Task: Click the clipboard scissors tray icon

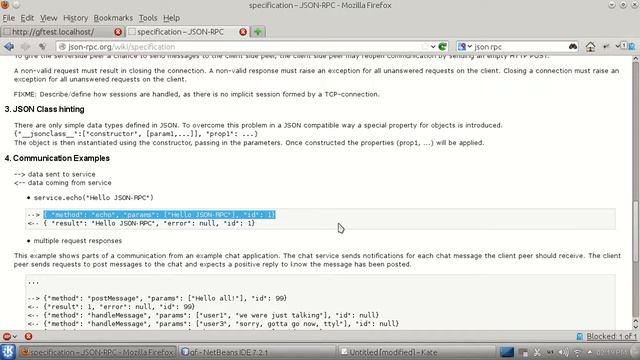Action: [537, 352]
